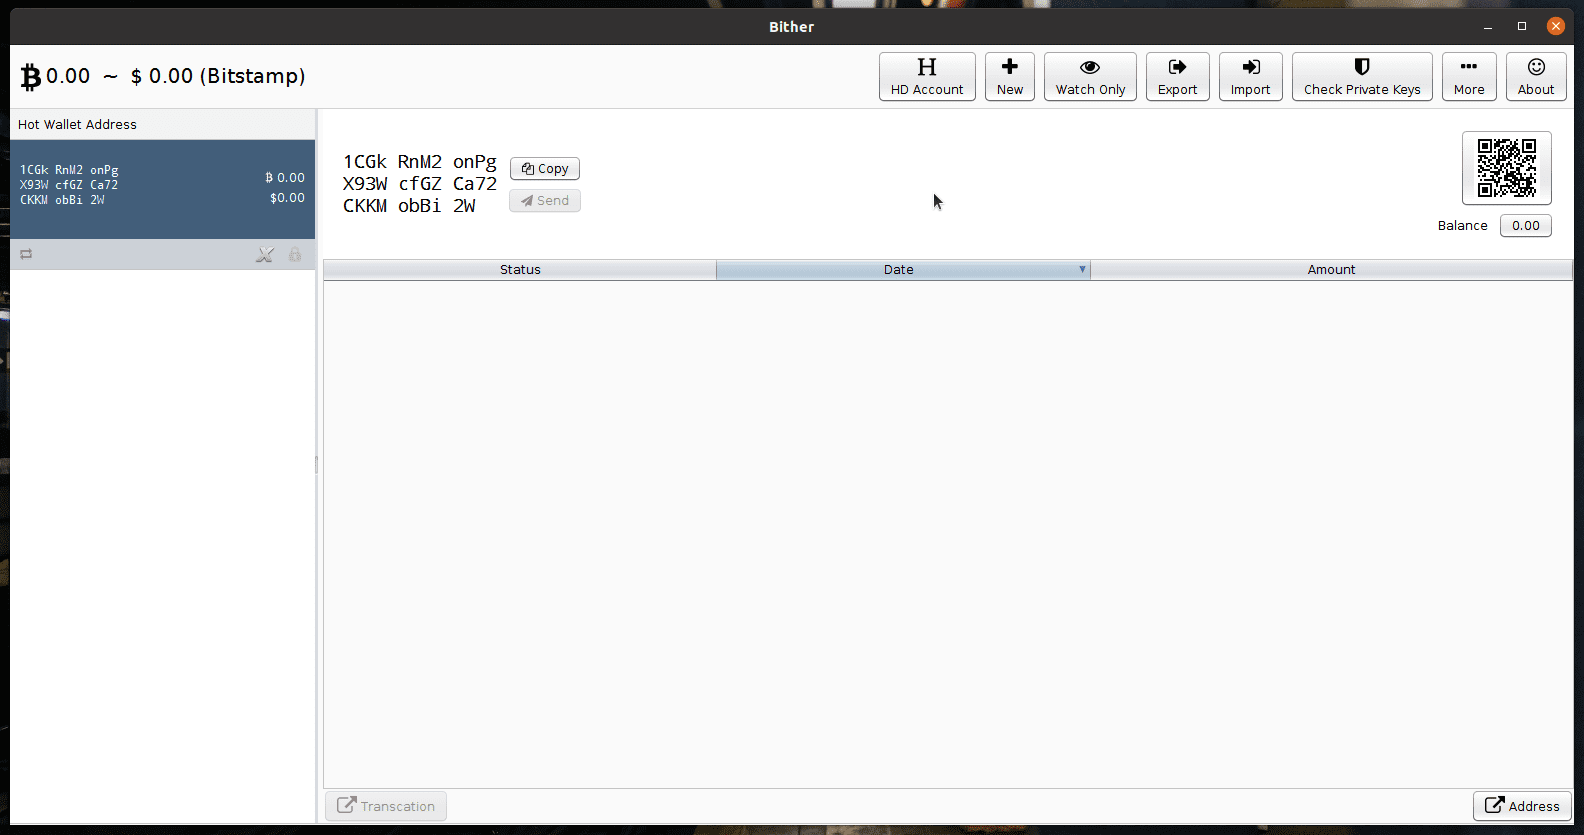Click the address QR code image
1584x835 pixels.
click(1506, 168)
